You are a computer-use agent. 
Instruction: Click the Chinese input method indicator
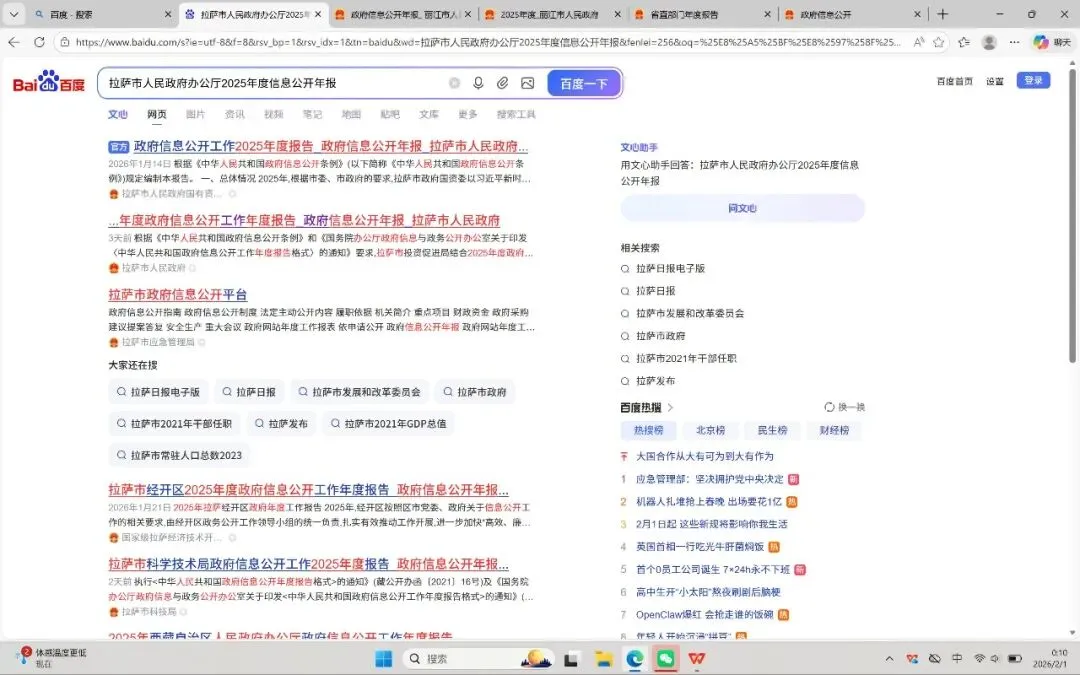[x=957, y=659]
